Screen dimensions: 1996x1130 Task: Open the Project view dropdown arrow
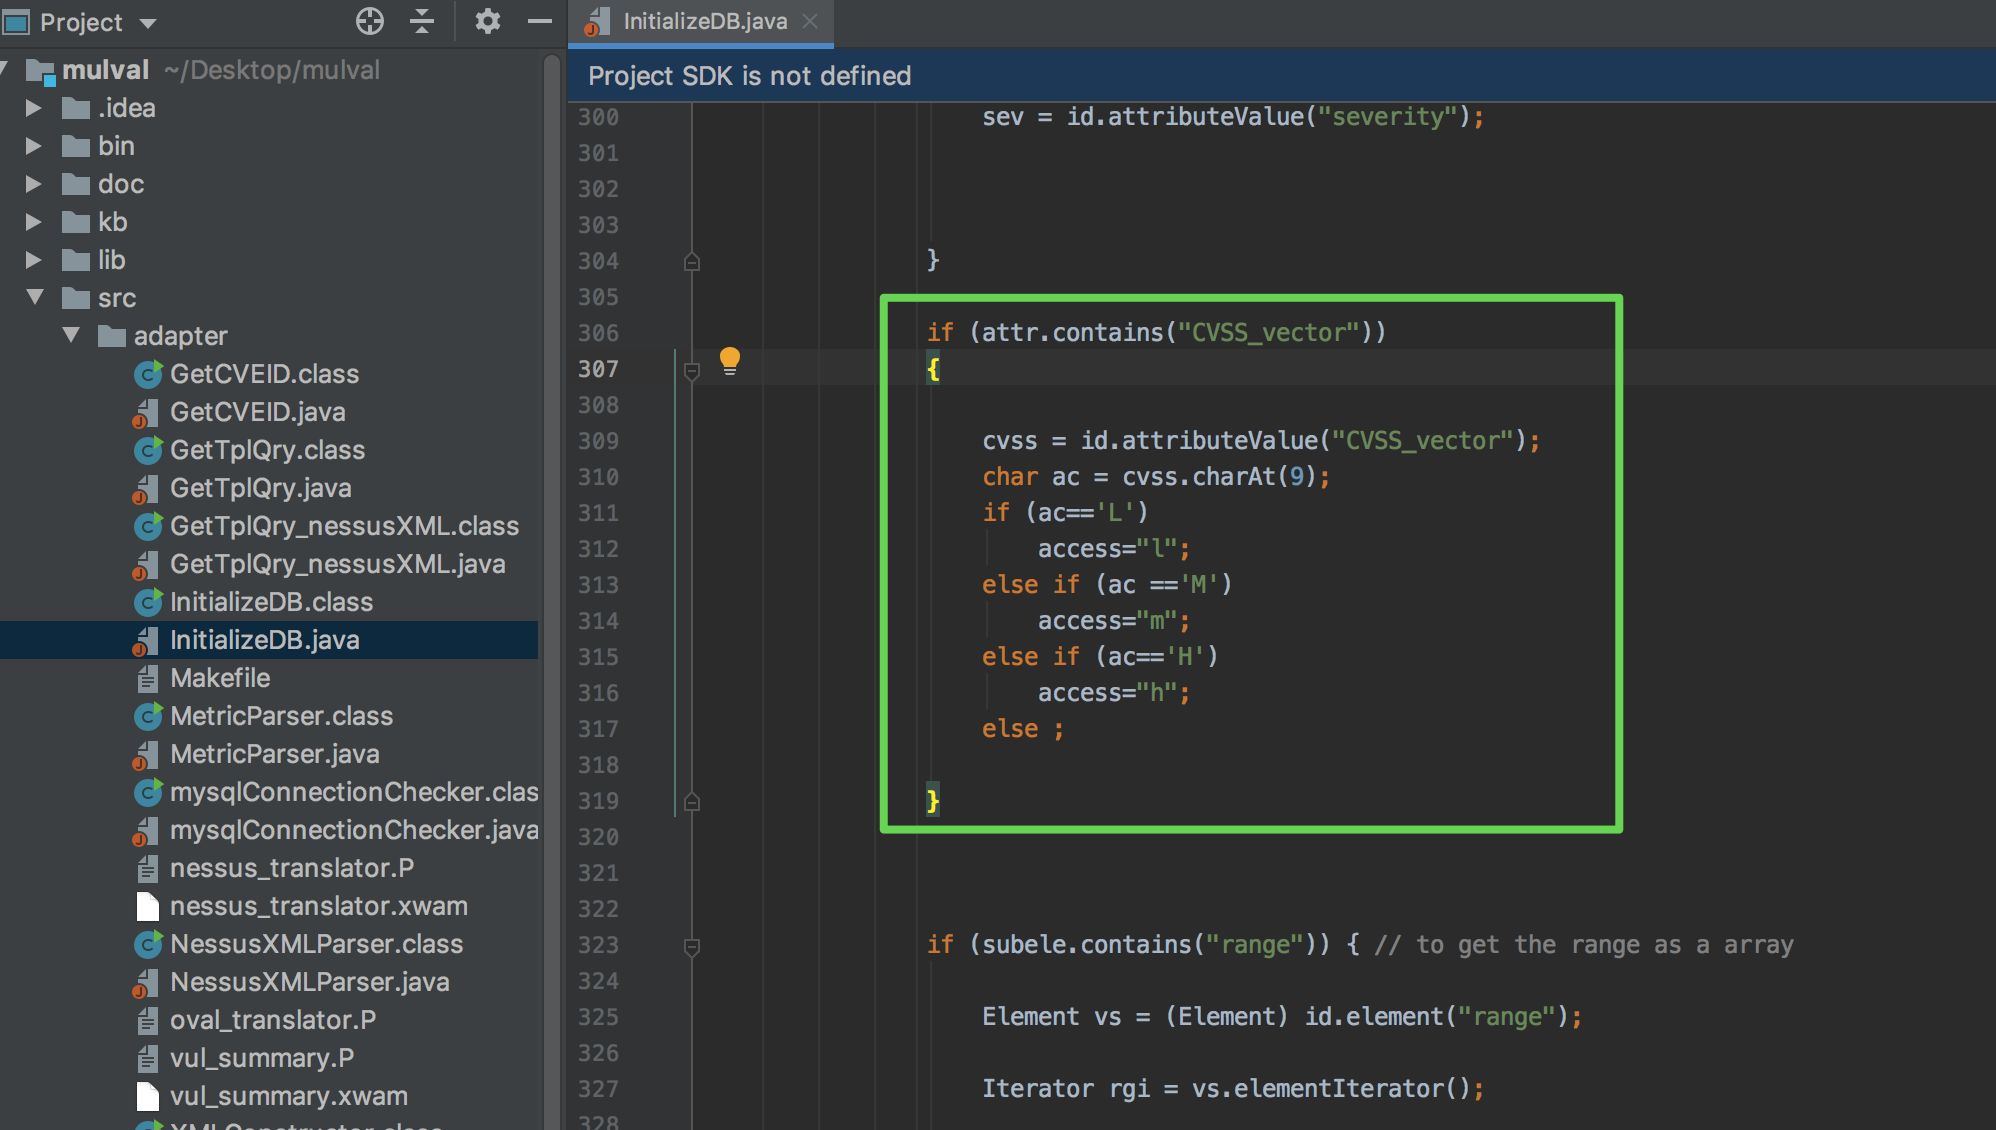[148, 23]
